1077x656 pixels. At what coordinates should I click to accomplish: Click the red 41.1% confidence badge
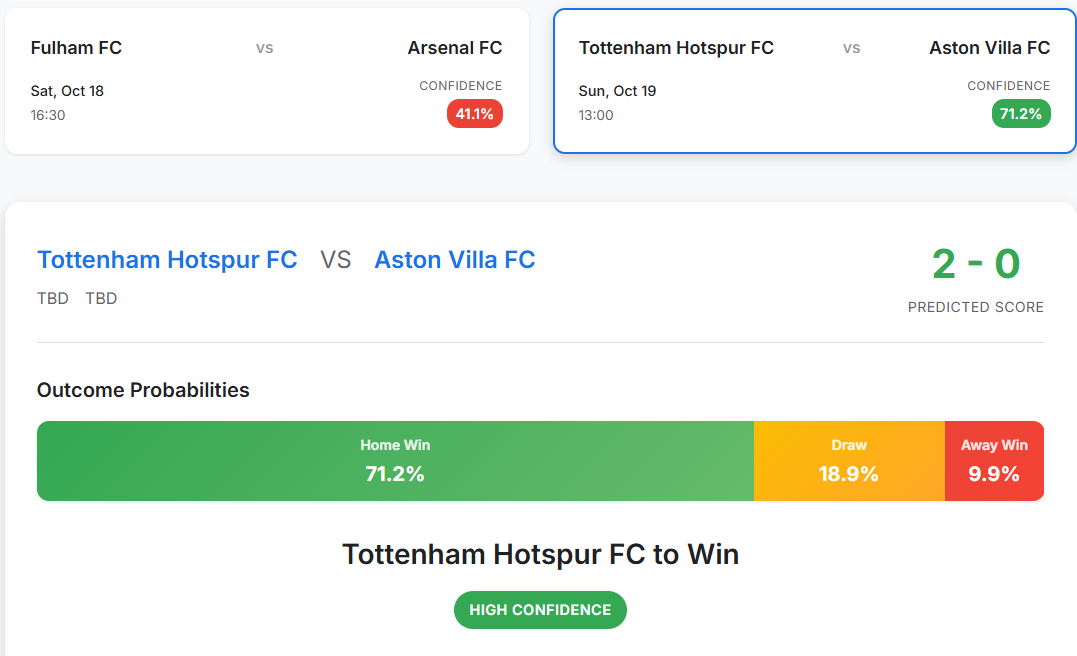point(474,113)
